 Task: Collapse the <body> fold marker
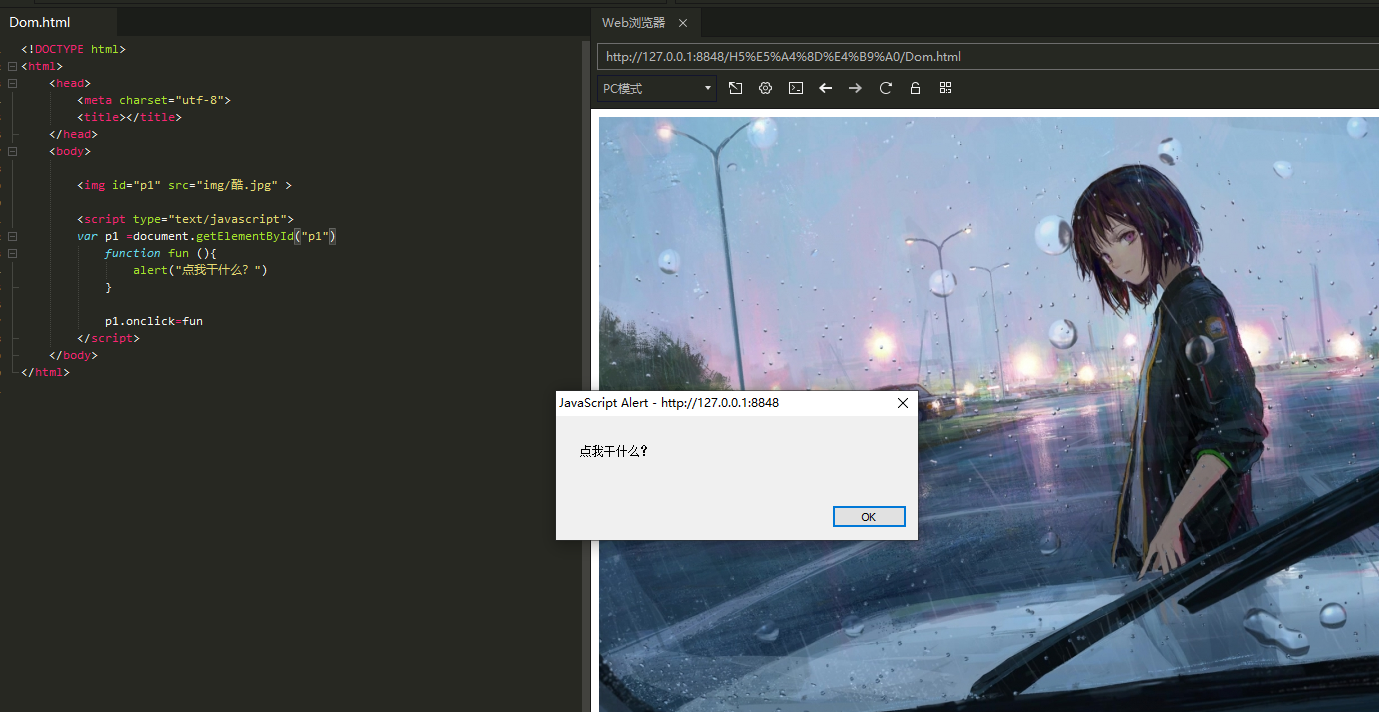(x=12, y=151)
